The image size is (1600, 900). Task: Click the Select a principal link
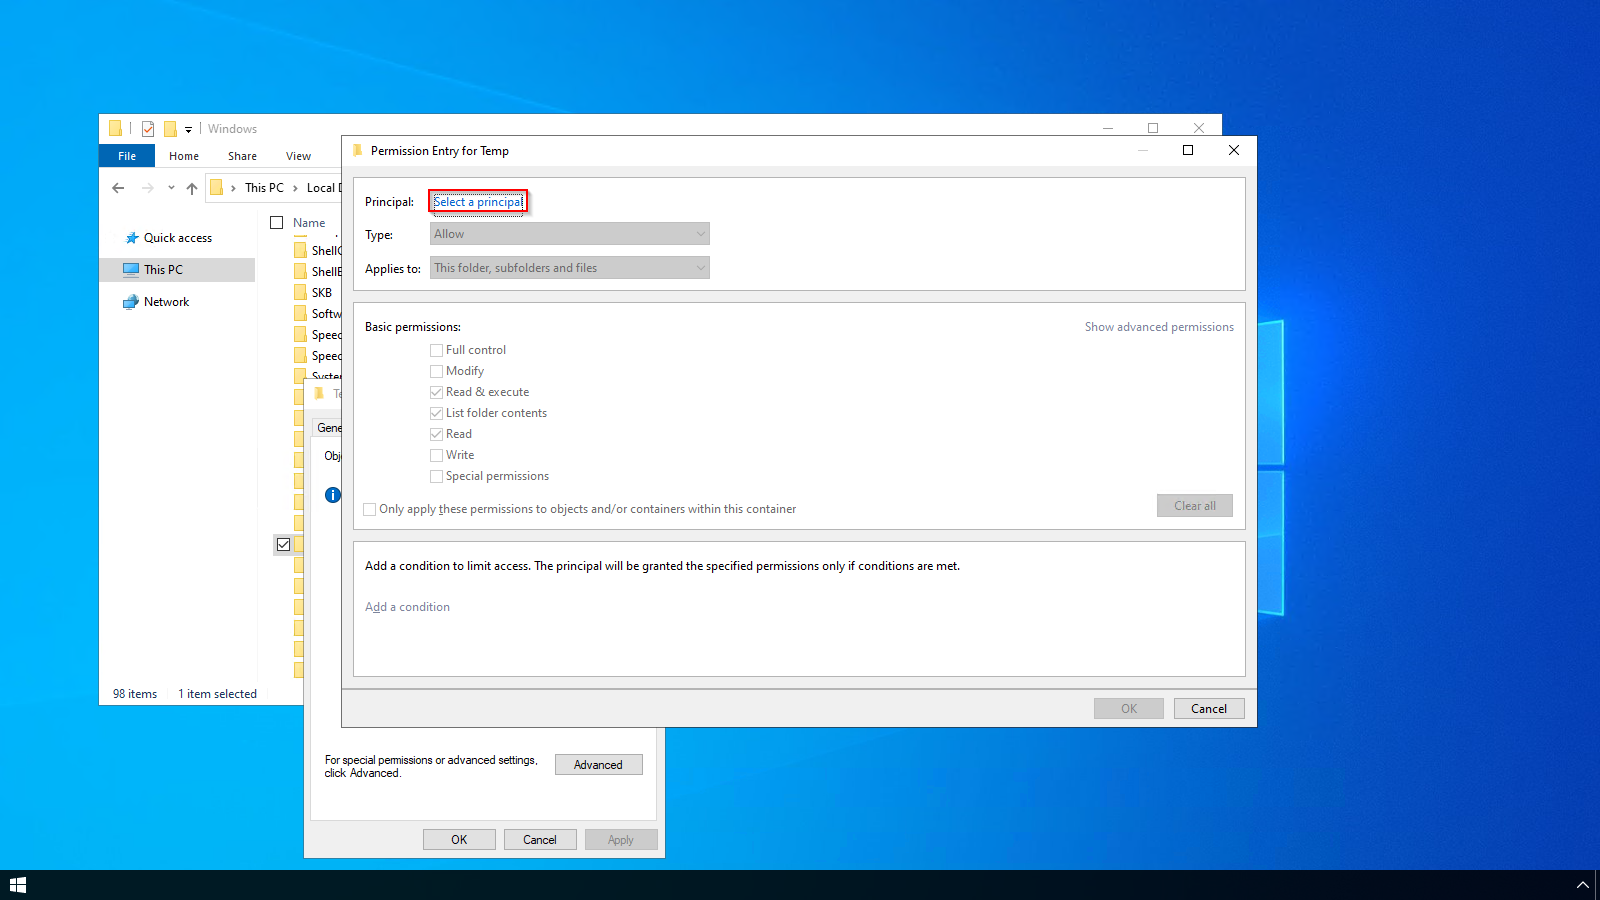(x=478, y=202)
